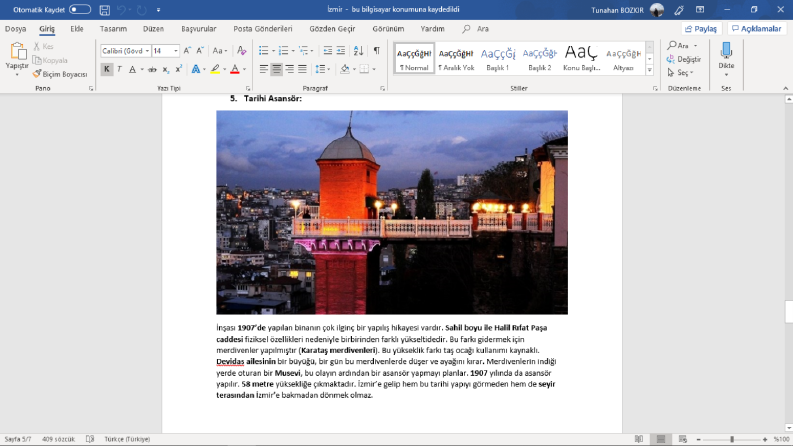793x446 pixels.
Task: Open the Seç select dropdown
Action: (x=680, y=73)
